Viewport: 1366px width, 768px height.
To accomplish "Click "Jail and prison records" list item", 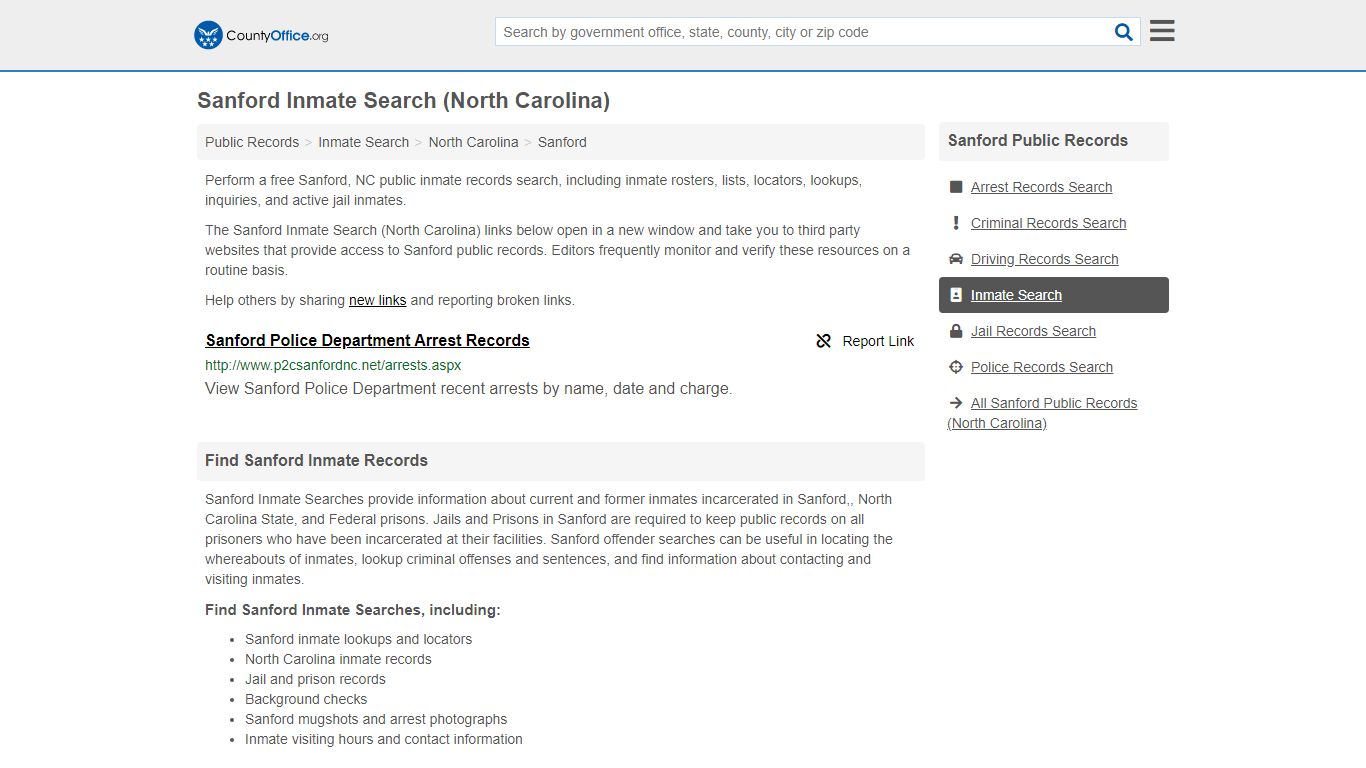I will point(315,679).
